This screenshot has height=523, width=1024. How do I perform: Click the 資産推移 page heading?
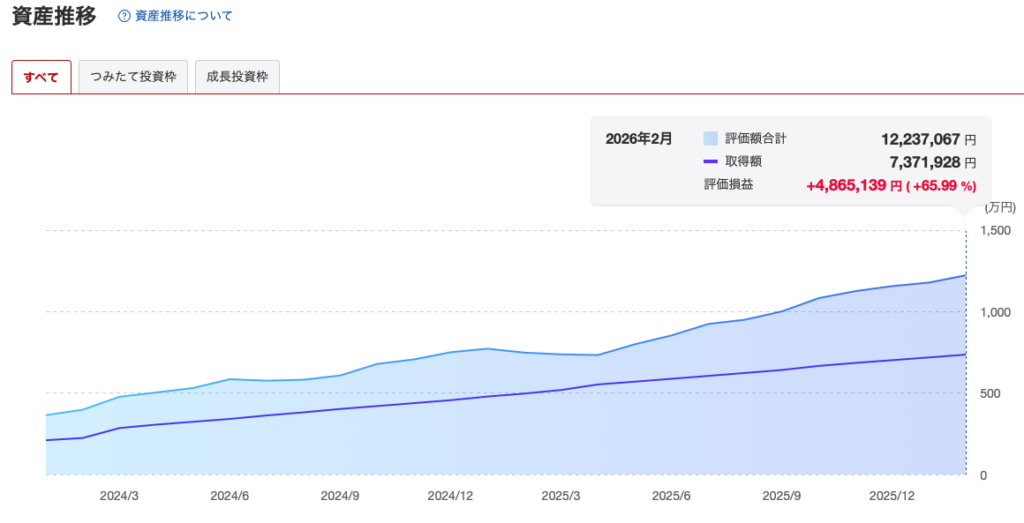pyautogui.click(x=54, y=16)
